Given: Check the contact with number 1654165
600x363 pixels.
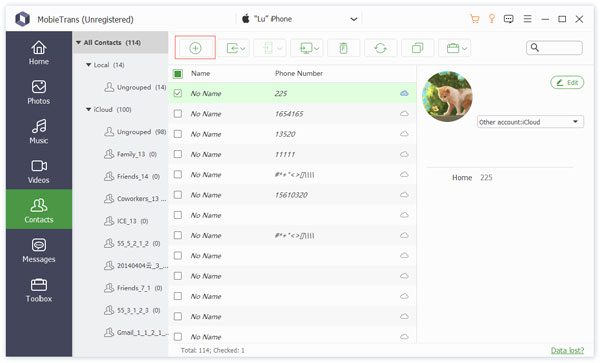Looking at the screenshot, I should [x=178, y=114].
